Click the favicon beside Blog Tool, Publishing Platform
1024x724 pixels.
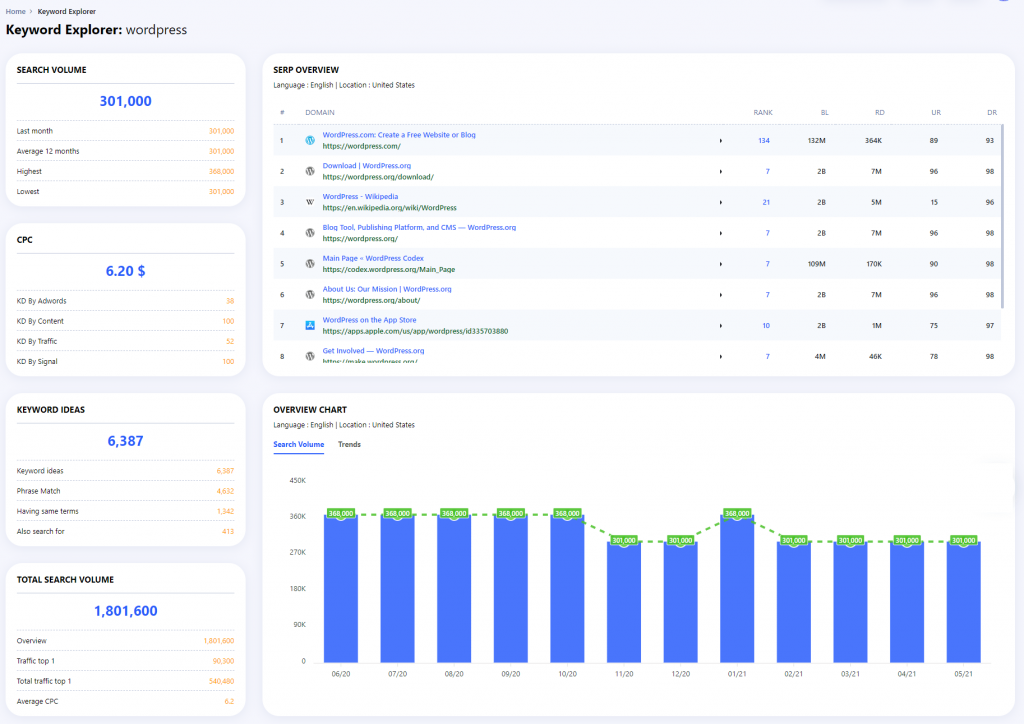pyautogui.click(x=310, y=233)
